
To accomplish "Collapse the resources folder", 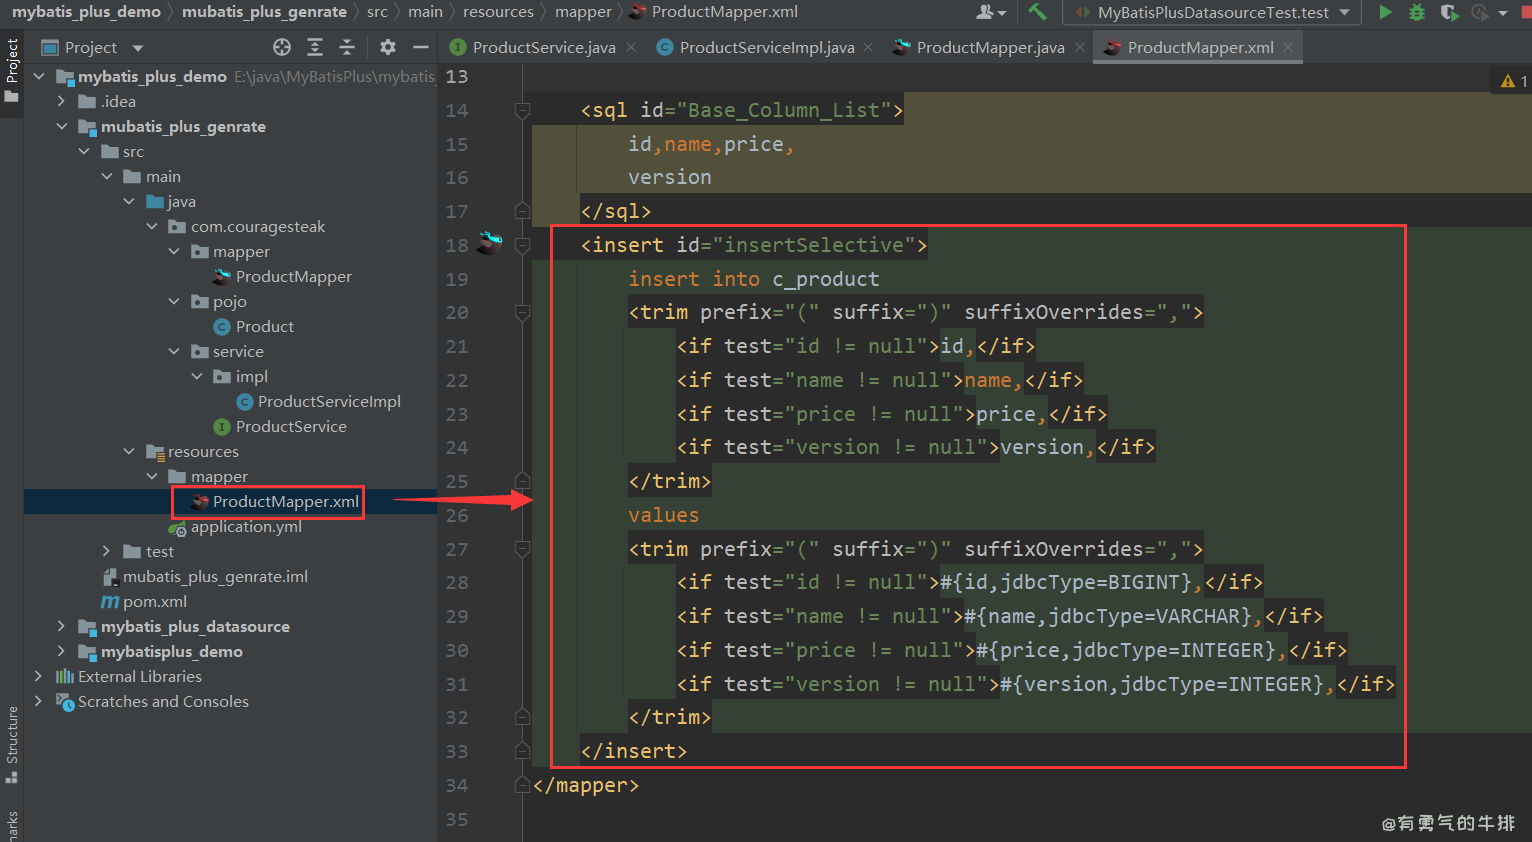I will pos(129,451).
